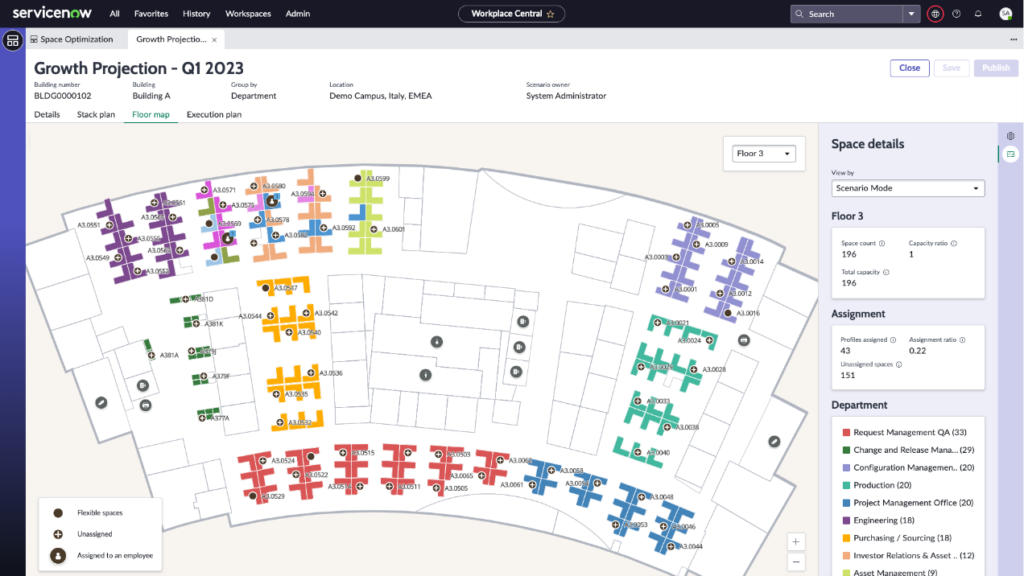Click the help question mark icon in the header
The height and width of the screenshot is (576, 1024).
pyautogui.click(x=956, y=13)
